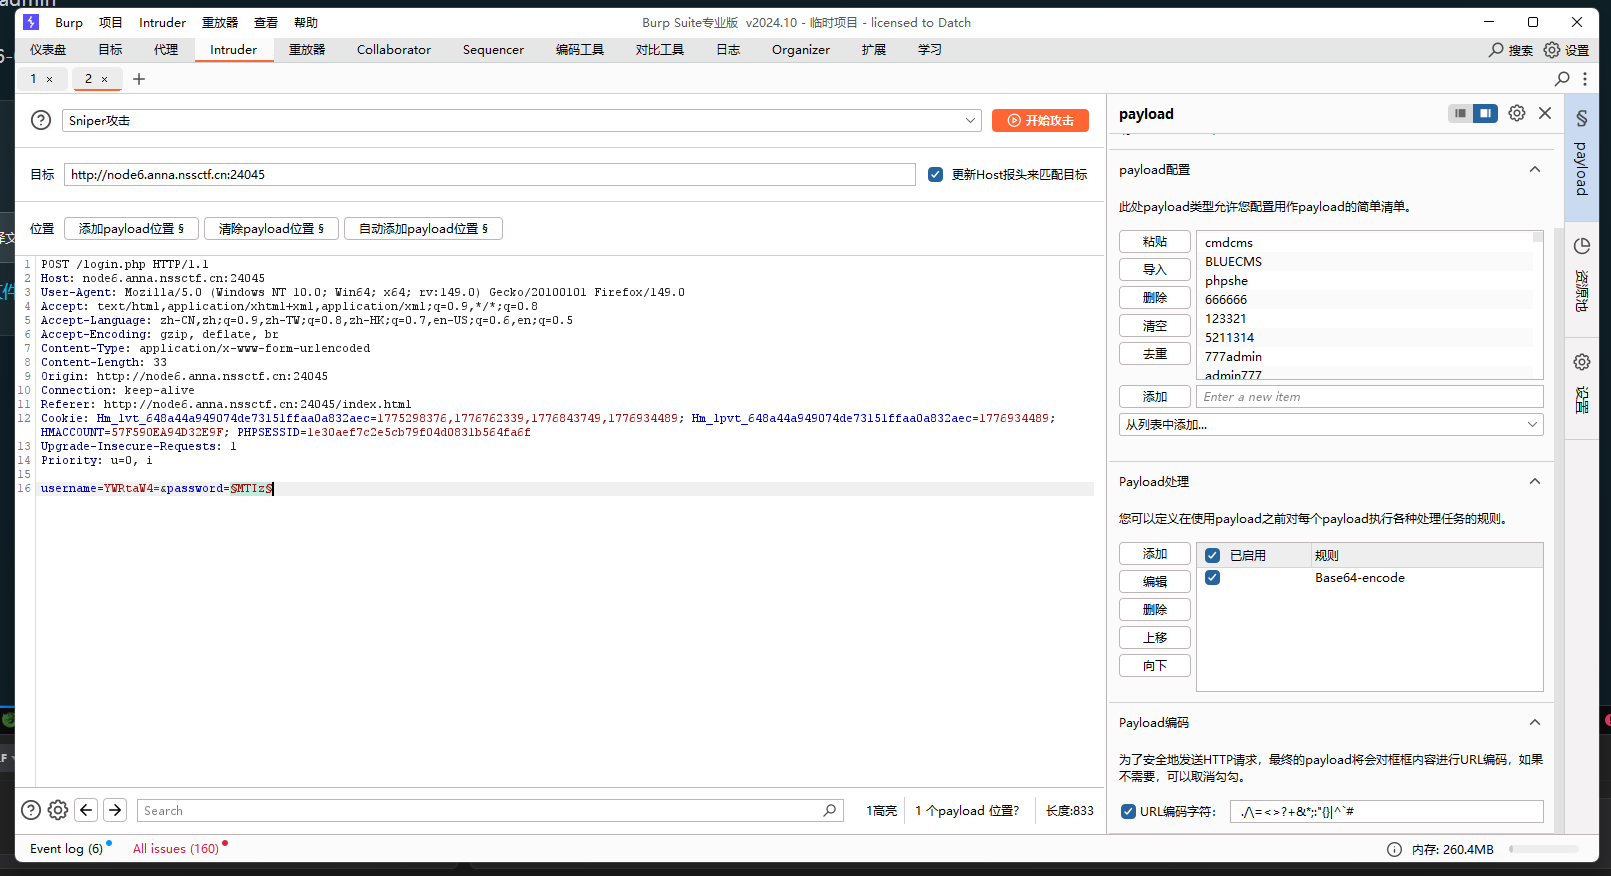Viewport: 1611px width, 876px height.
Task: Toggle the URL-encode characters checkbox
Action: (x=1128, y=811)
